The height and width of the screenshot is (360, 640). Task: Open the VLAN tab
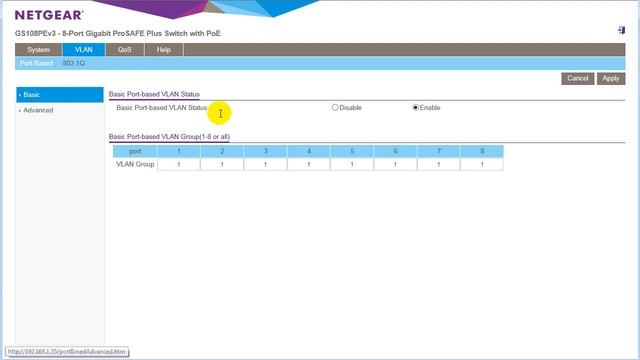[x=84, y=49]
